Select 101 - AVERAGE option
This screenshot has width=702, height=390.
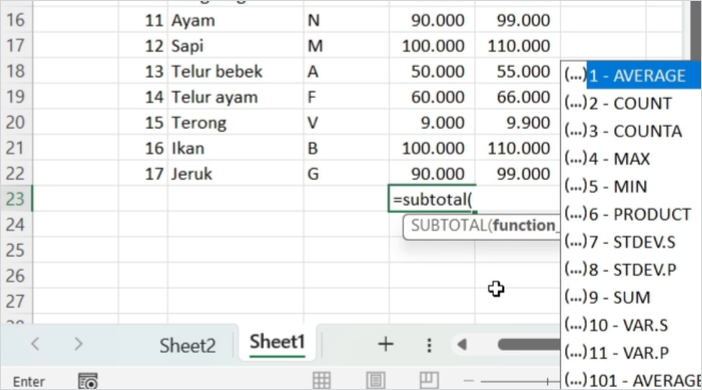click(x=631, y=380)
